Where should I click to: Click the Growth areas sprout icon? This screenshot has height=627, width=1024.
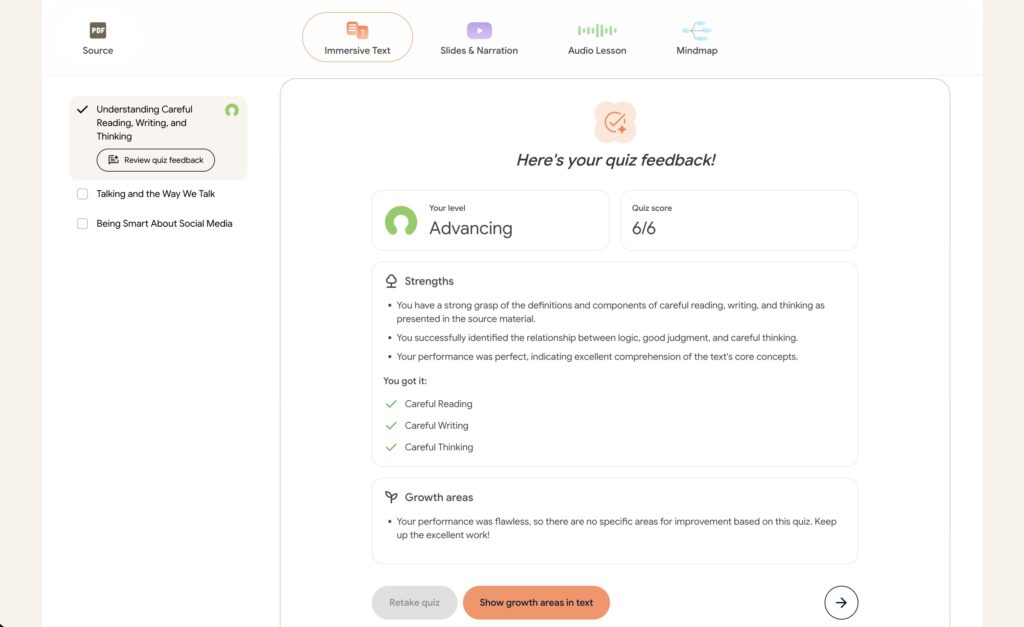pos(391,497)
